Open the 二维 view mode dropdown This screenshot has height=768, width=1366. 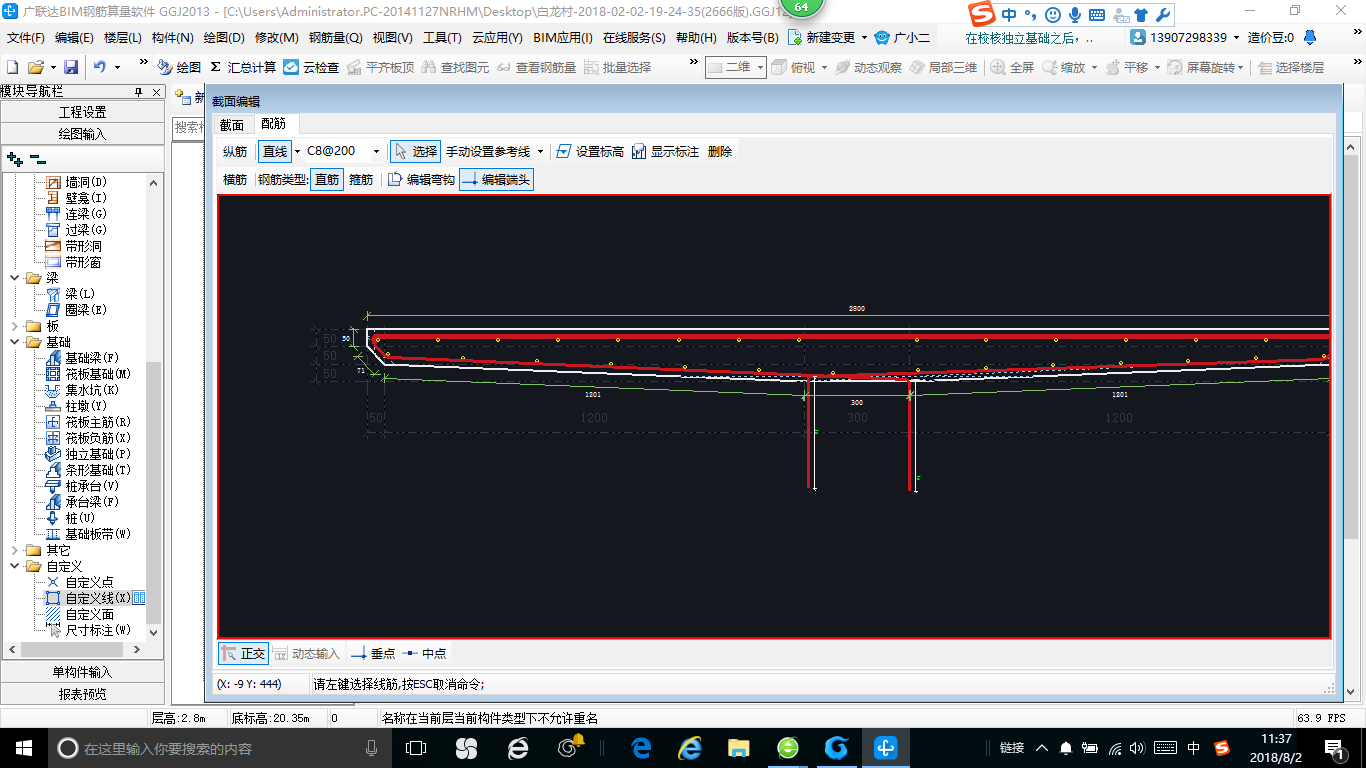click(x=760, y=67)
